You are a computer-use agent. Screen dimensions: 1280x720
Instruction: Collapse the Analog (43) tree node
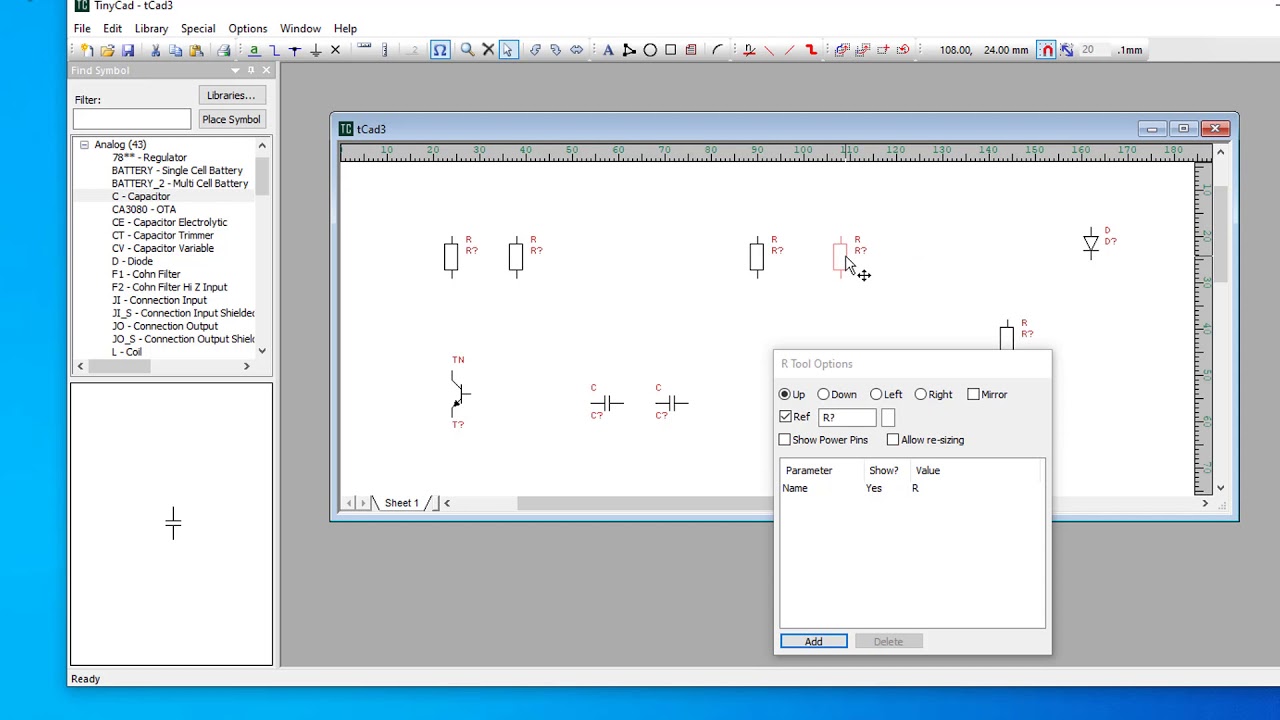coord(84,145)
